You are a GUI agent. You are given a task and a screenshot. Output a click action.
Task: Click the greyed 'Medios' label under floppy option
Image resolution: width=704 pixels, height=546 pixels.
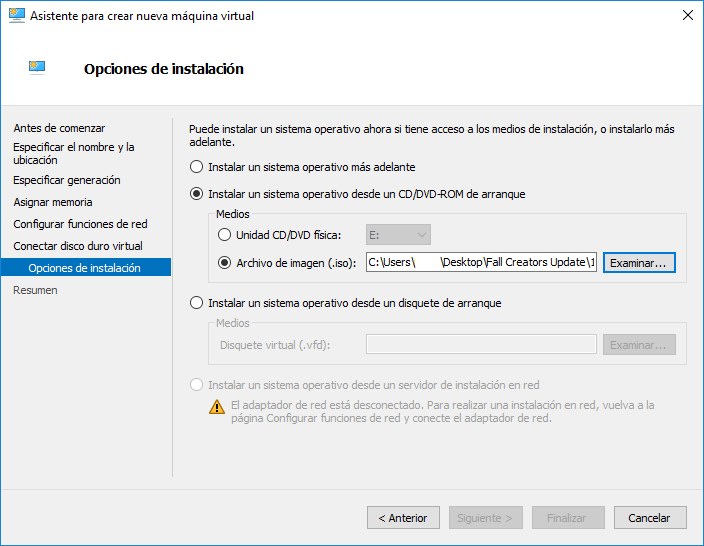pyautogui.click(x=233, y=323)
